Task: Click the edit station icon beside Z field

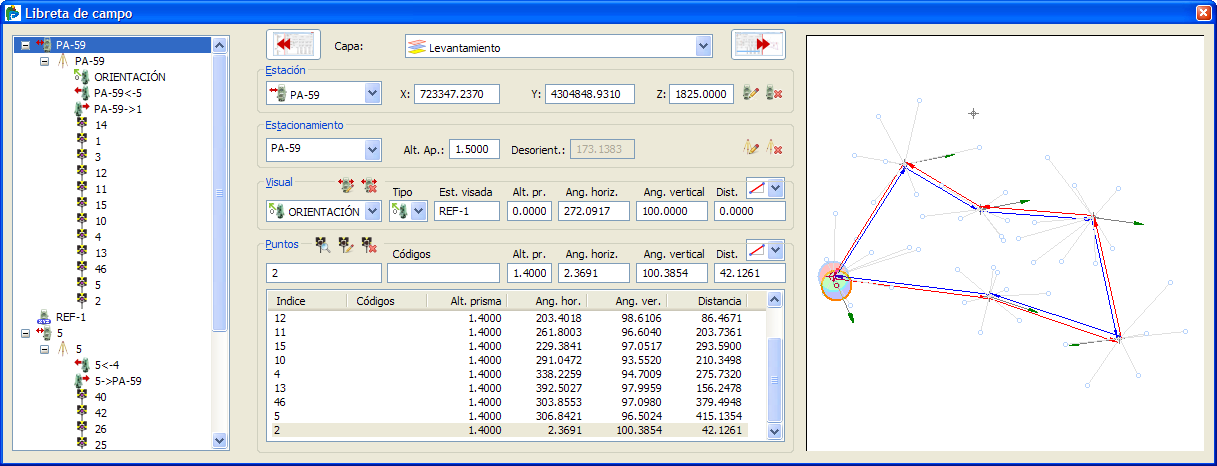Action: coord(752,94)
